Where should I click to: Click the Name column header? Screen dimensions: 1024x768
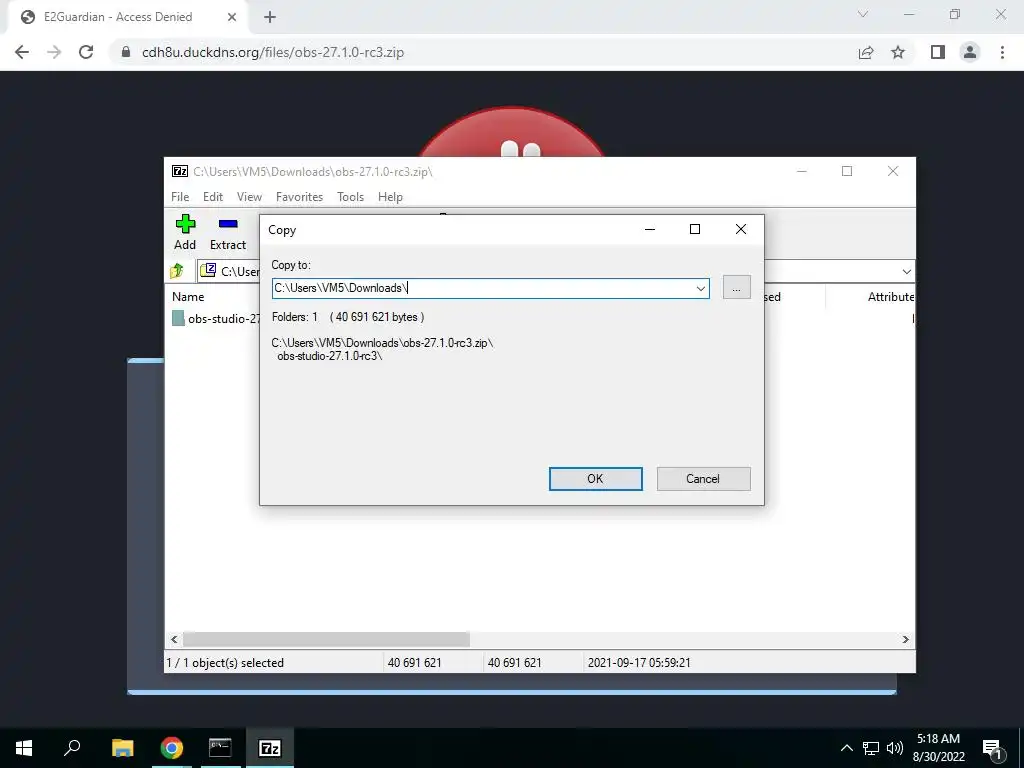pyautogui.click(x=188, y=296)
